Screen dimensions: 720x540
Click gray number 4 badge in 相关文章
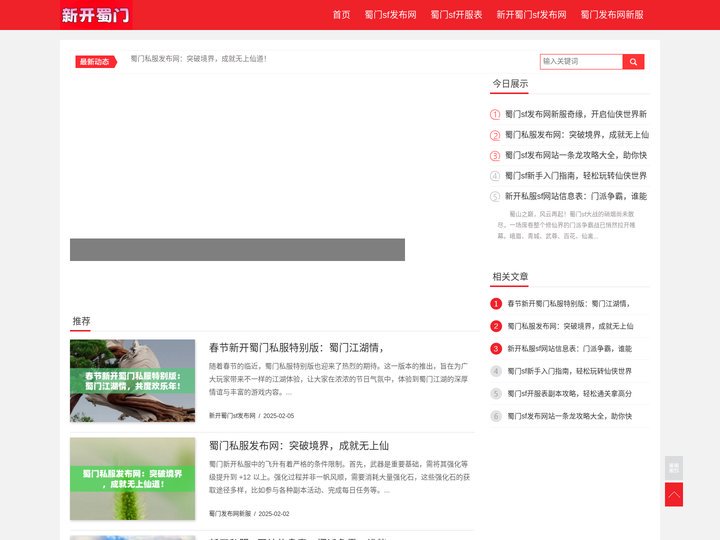(x=496, y=371)
